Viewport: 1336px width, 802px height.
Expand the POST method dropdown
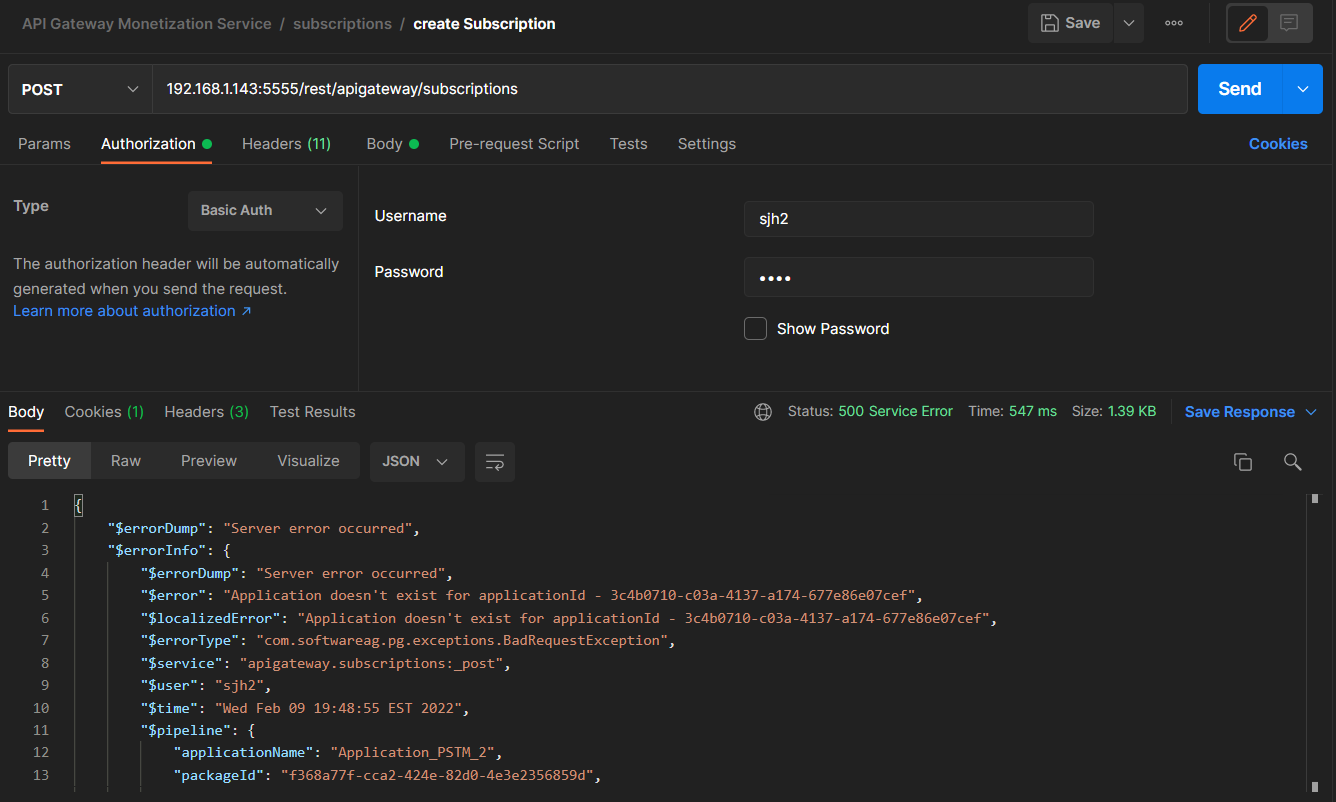click(80, 89)
